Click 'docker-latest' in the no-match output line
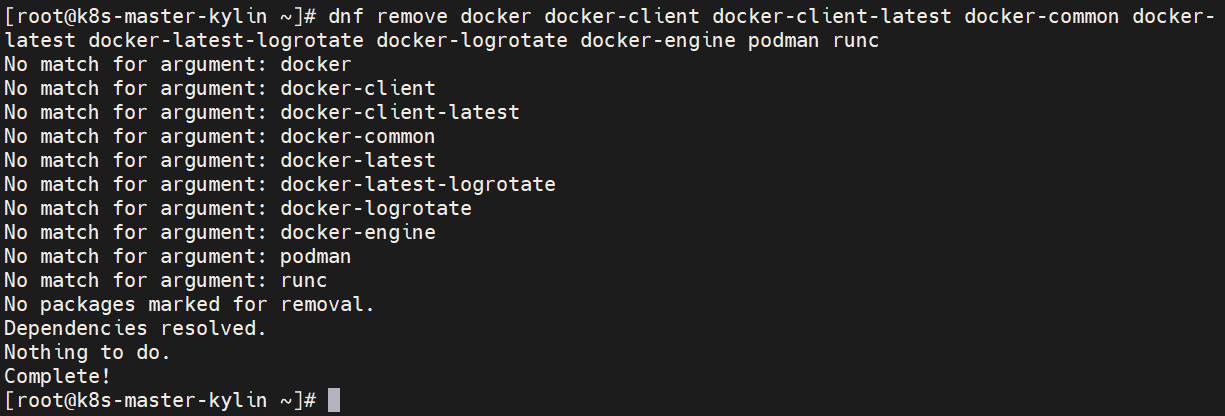Screen dimensions: 1225x416 pos(358,160)
